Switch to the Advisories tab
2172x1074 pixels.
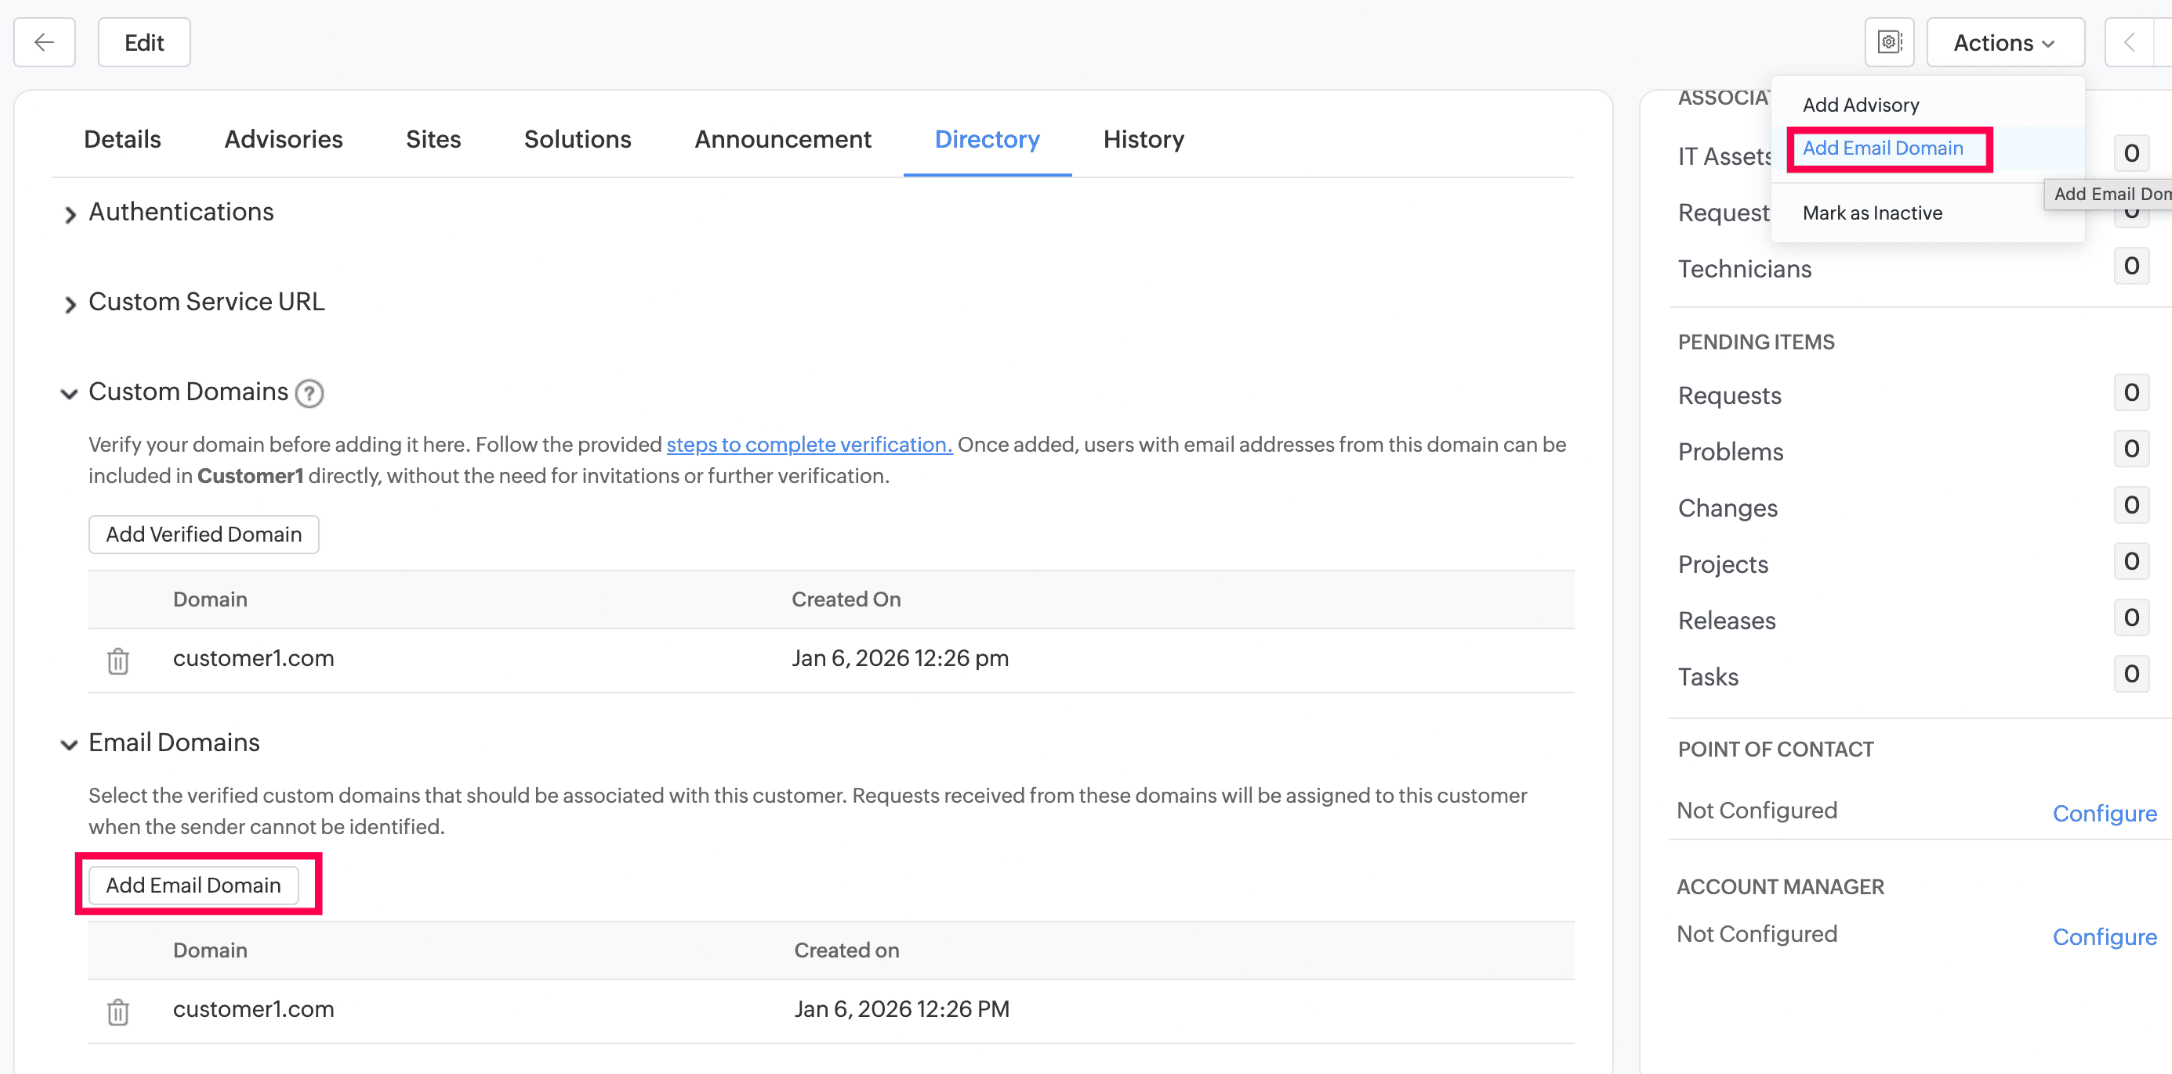(x=283, y=139)
